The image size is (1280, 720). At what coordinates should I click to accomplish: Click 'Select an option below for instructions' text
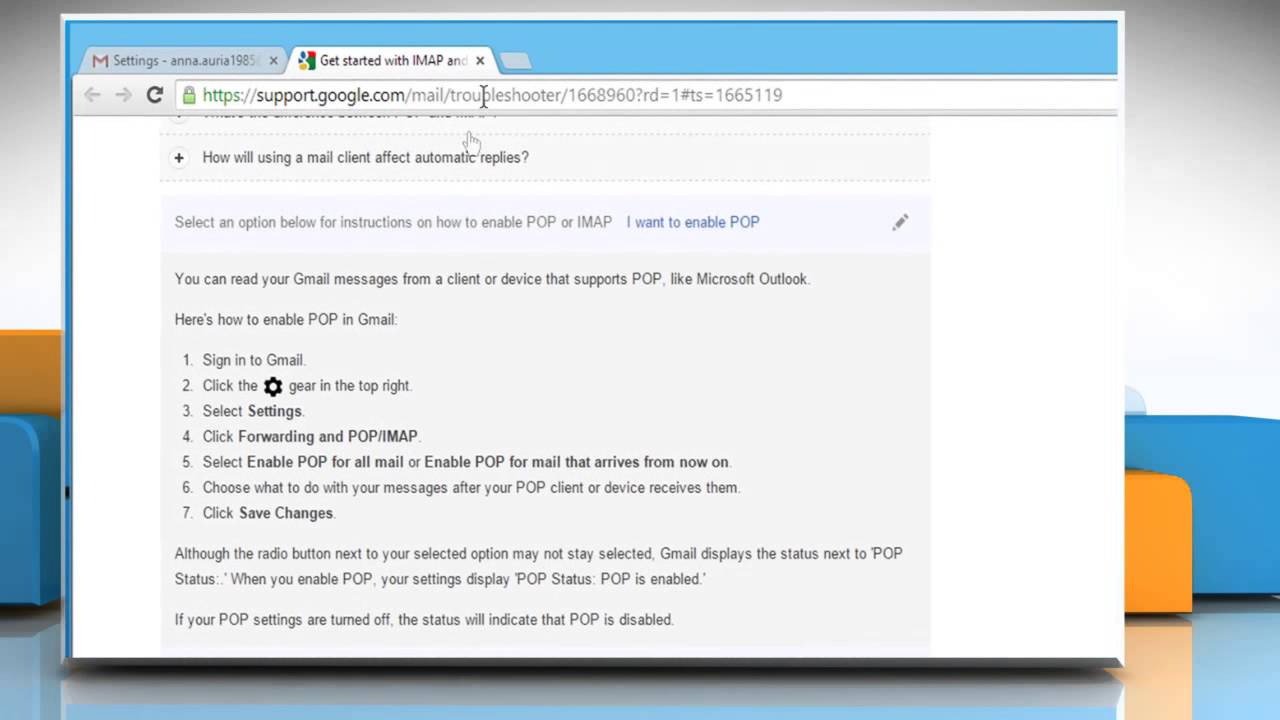pyautogui.click(x=393, y=222)
